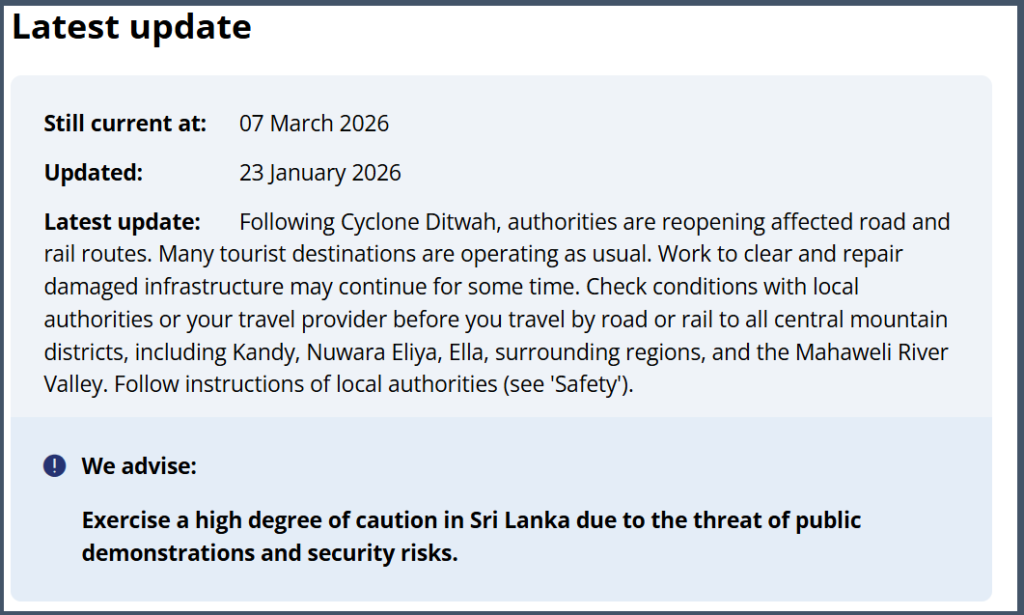Click the "We advise:" heading text

(139, 466)
